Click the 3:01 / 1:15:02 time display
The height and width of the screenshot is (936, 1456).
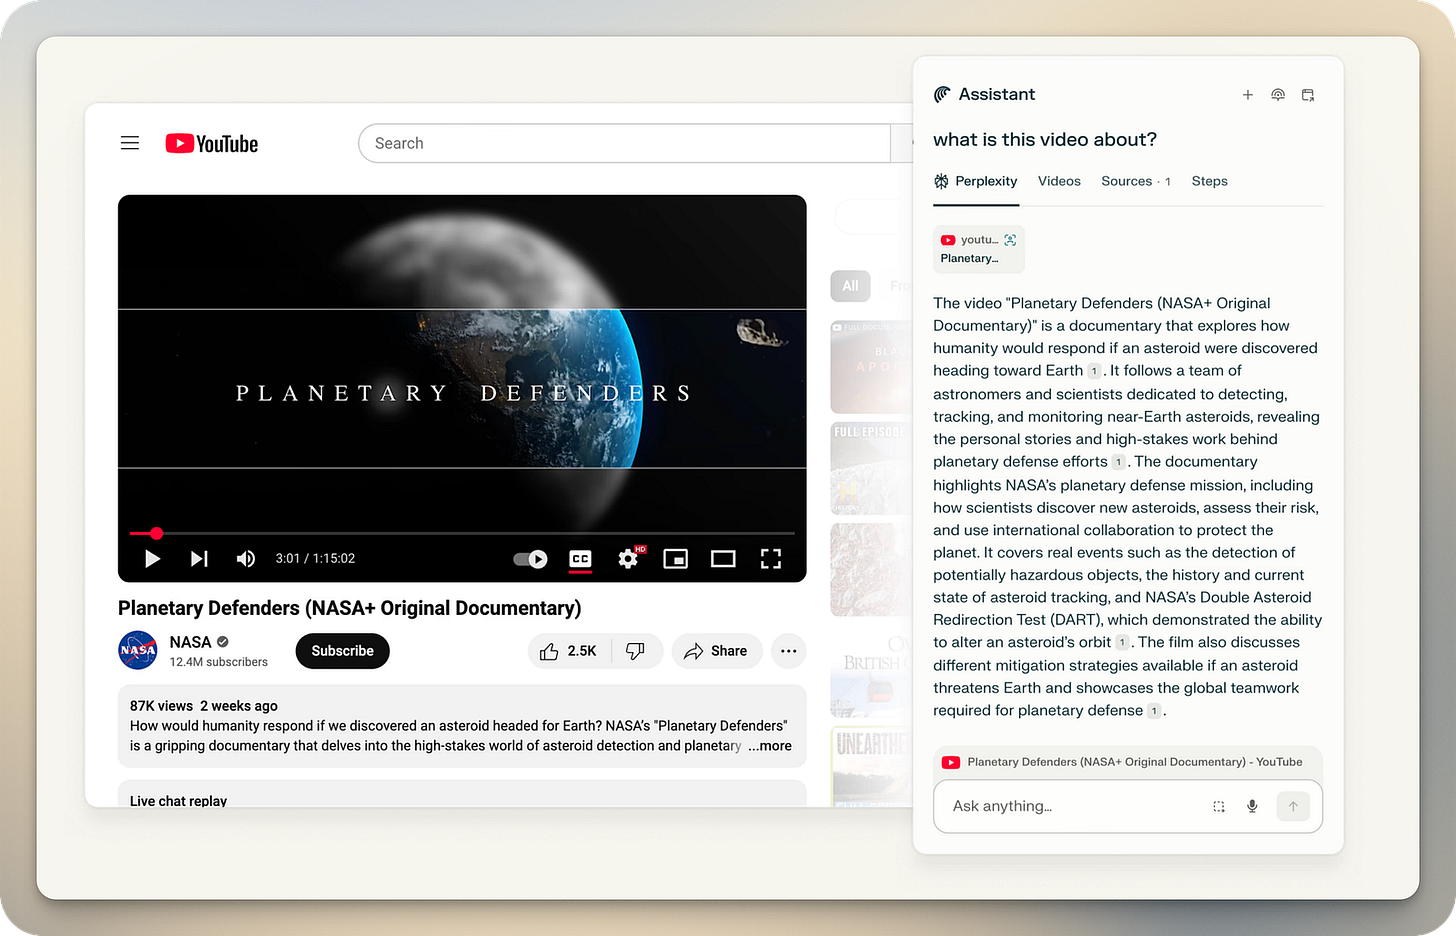click(x=315, y=558)
